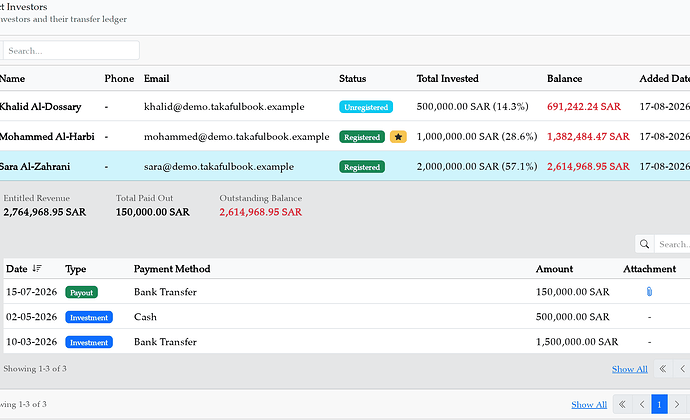Click the Total Paid Out value 150,000.00 SAR
The height and width of the screenshot is (420, 690).
coord(153,212)
